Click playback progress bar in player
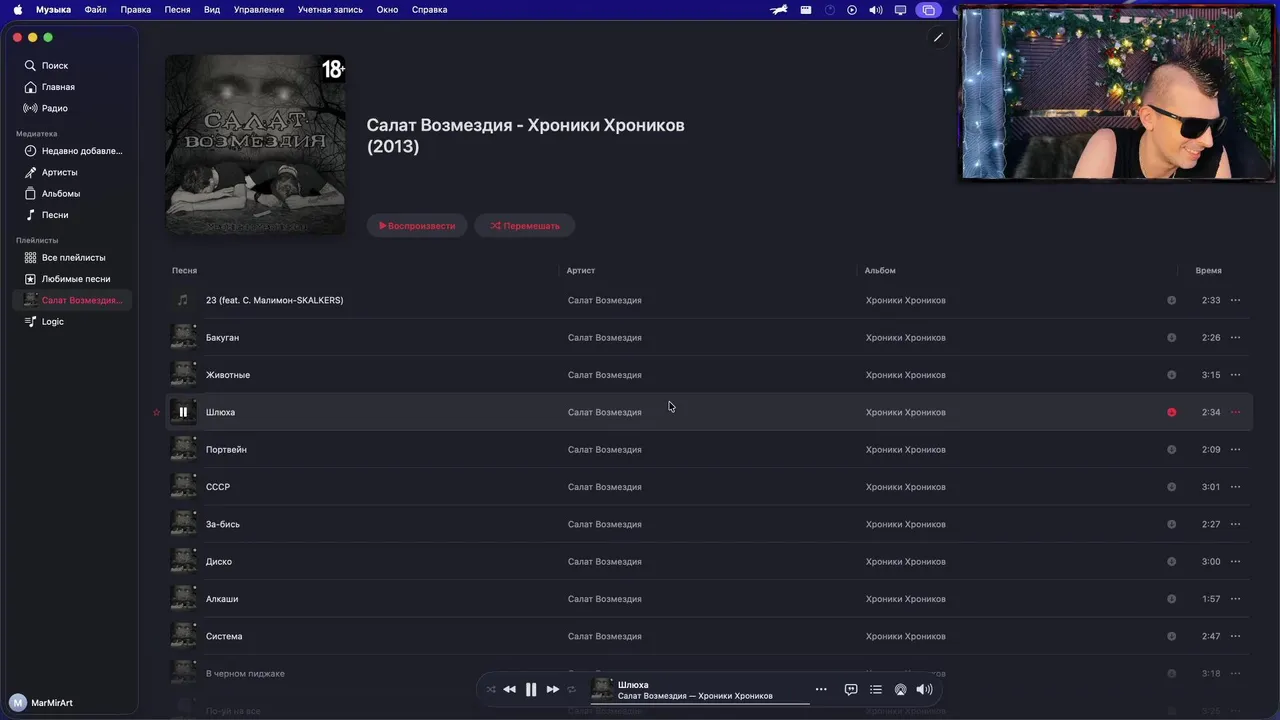This screenshot has width=1280, height=720. pos(700,704)
